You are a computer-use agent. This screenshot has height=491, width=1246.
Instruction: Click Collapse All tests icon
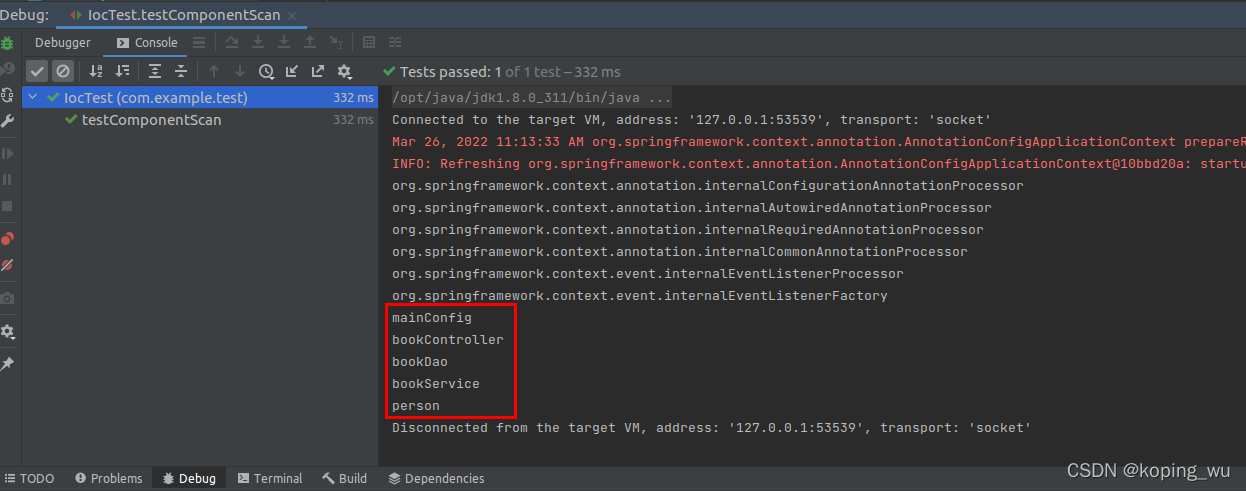pyautogui.click(x=181, y=71)
